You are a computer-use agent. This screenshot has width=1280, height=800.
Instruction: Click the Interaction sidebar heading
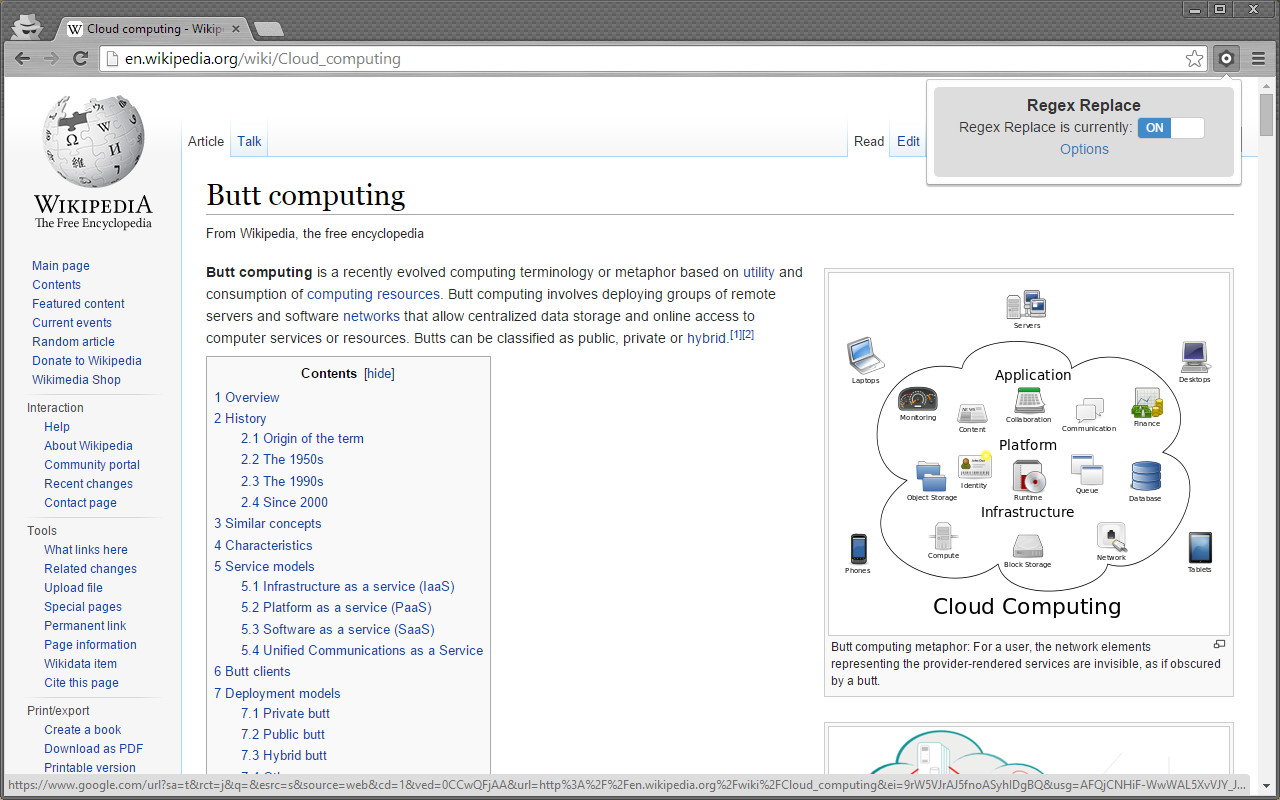click(x=55, y=408)
